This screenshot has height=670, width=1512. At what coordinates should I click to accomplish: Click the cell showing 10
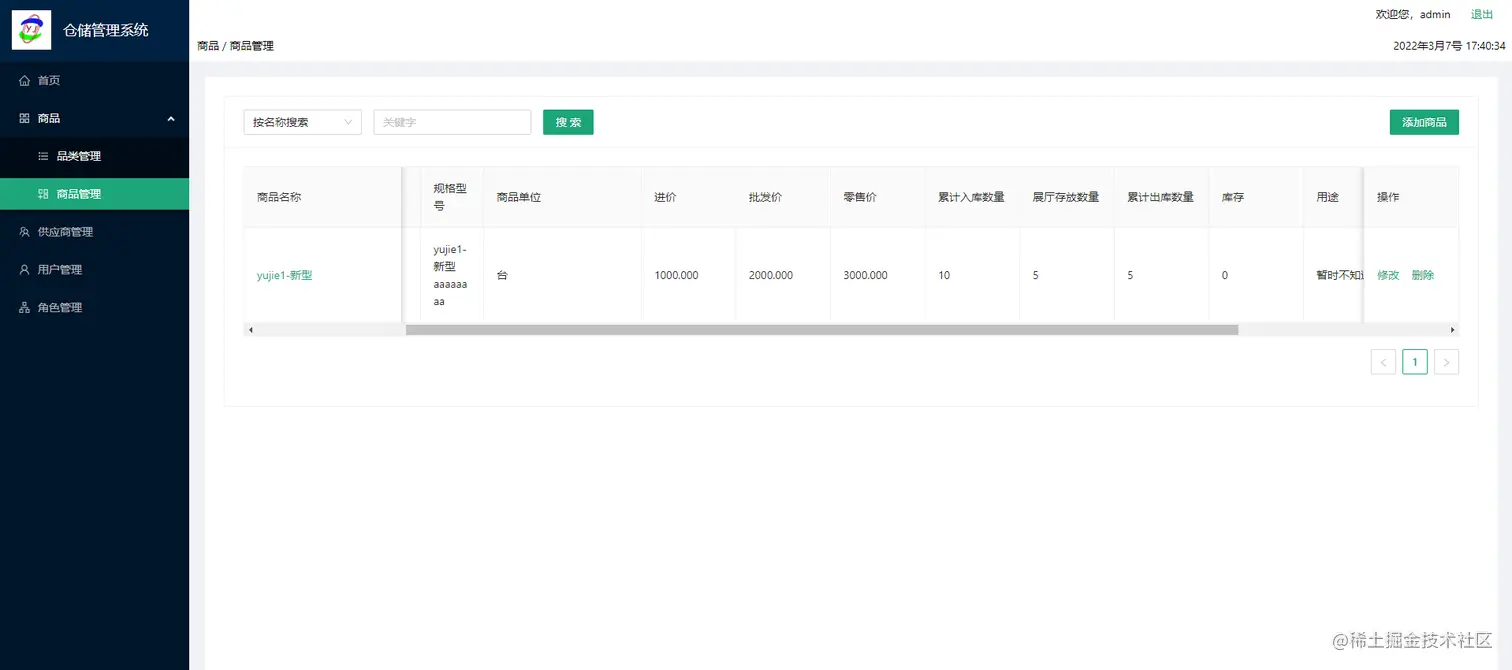[972, 275]
